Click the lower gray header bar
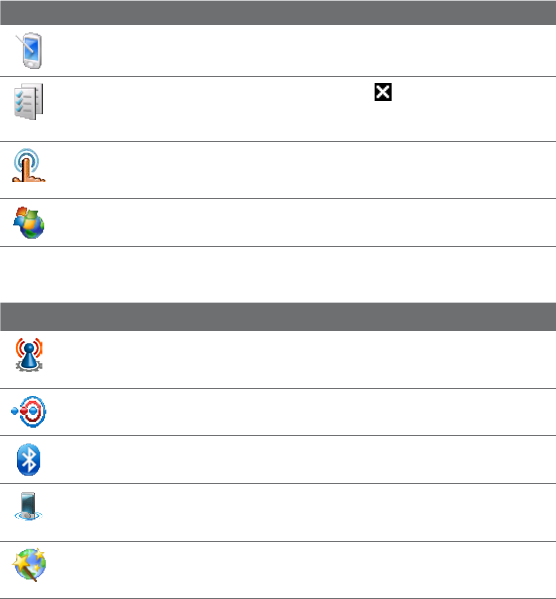Image resolution: width=556 pixels, height=599 pixels. pyautogui.click(x=278, y=317)
